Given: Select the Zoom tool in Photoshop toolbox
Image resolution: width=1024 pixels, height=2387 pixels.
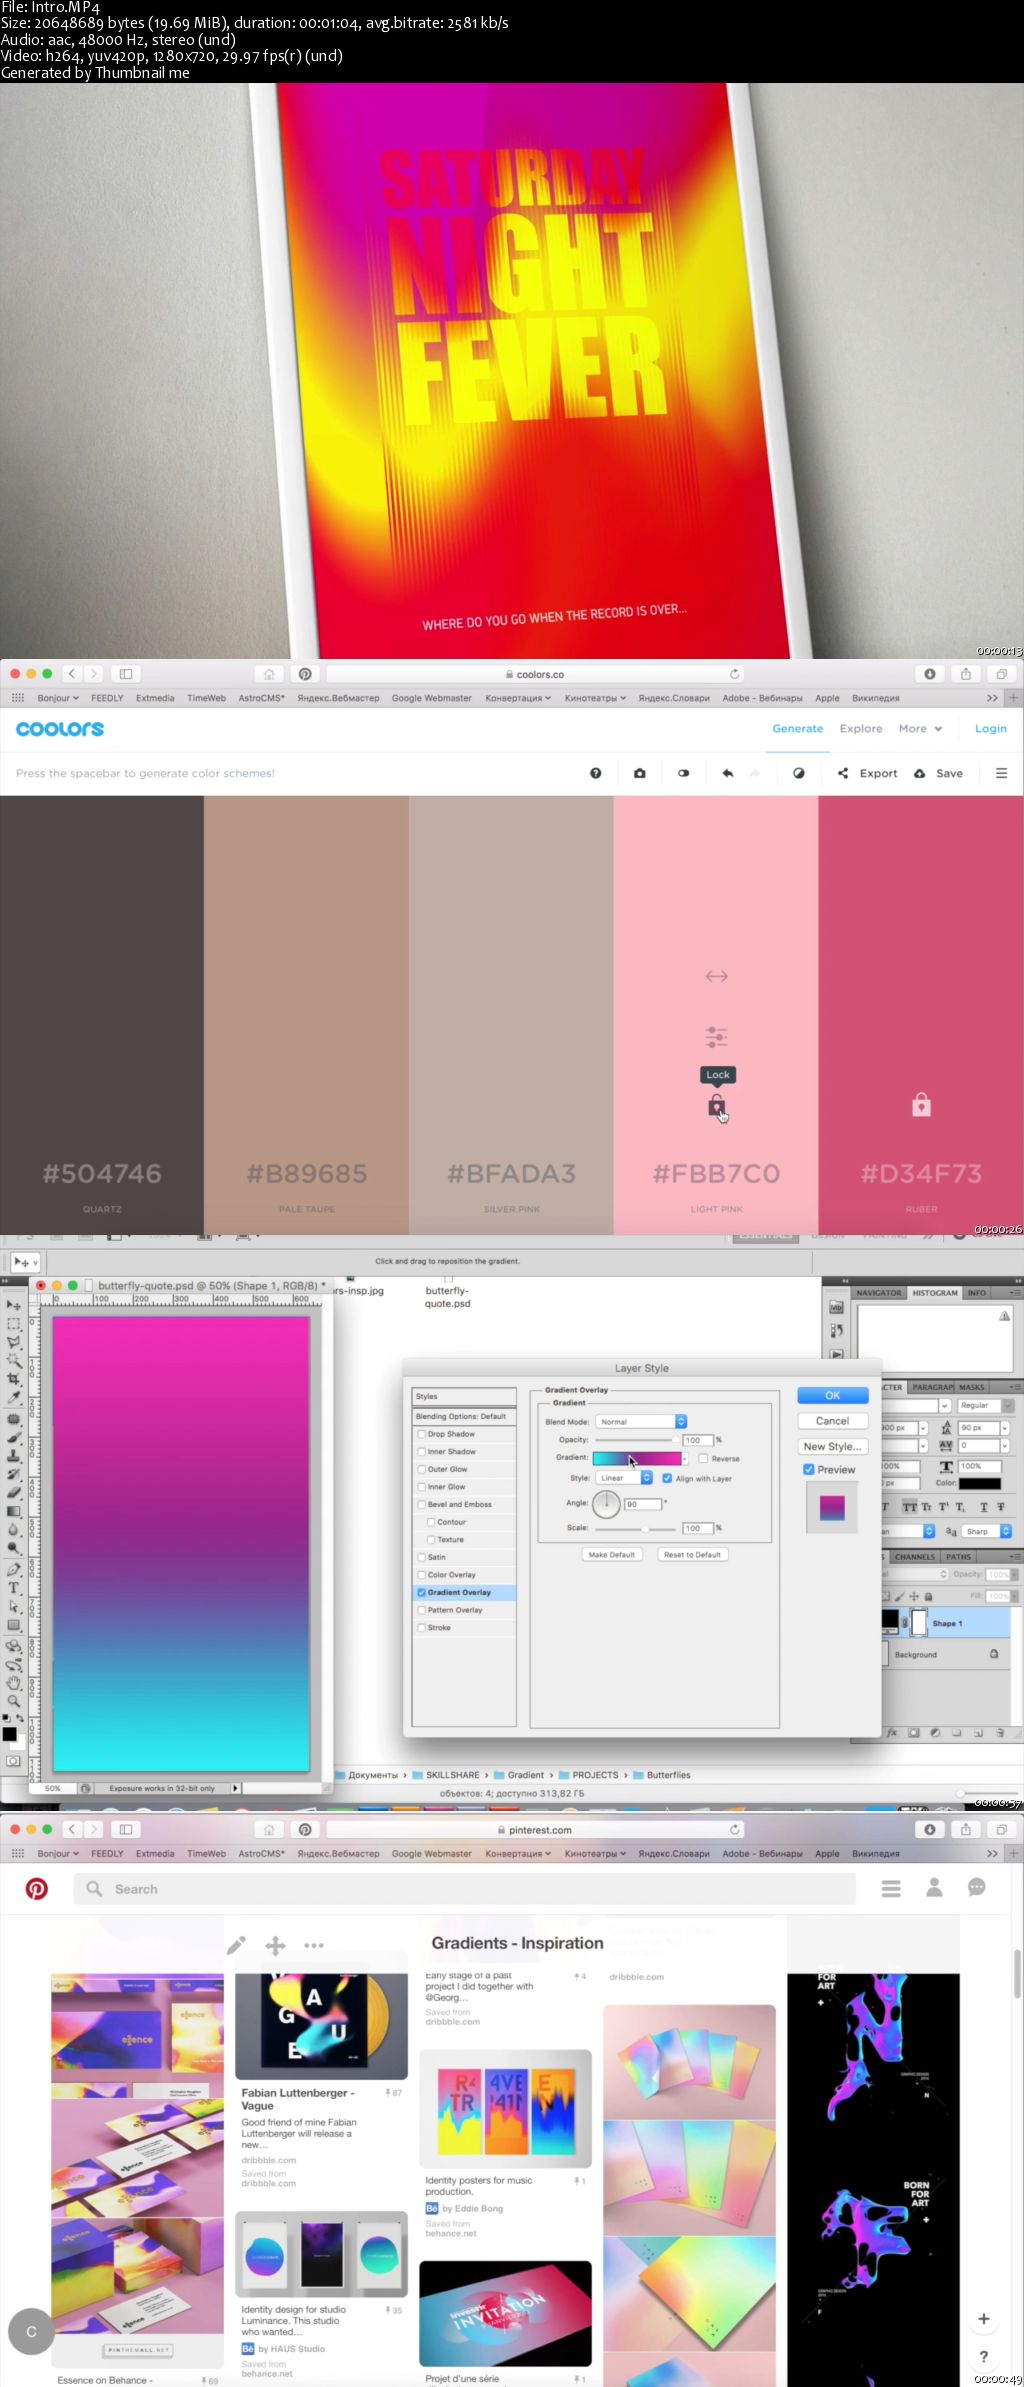Looking at the screenshot, I should tap(14, 1701).
